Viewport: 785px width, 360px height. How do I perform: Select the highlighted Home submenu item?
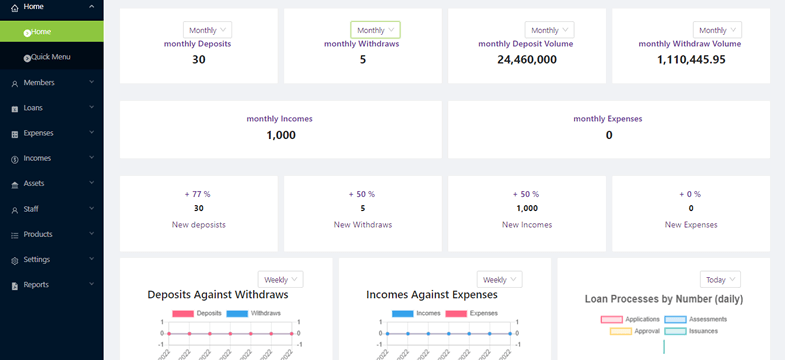52,32
